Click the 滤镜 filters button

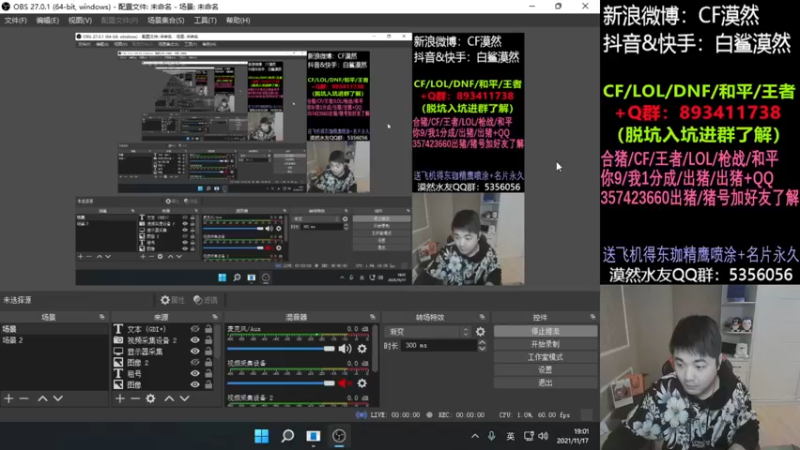(206, 300)
